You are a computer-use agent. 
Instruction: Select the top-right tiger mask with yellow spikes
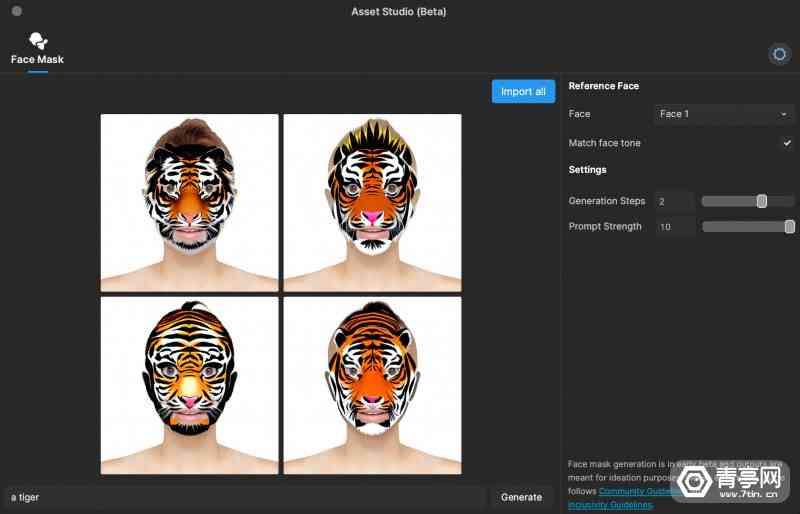372,203
